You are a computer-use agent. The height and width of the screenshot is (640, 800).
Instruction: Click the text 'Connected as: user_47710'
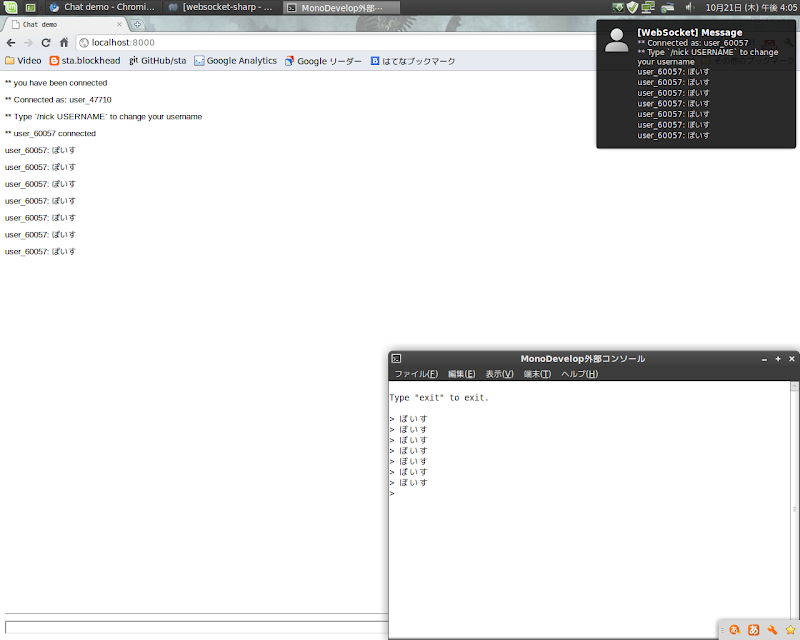pyautogui.click(x=62, y=100)
